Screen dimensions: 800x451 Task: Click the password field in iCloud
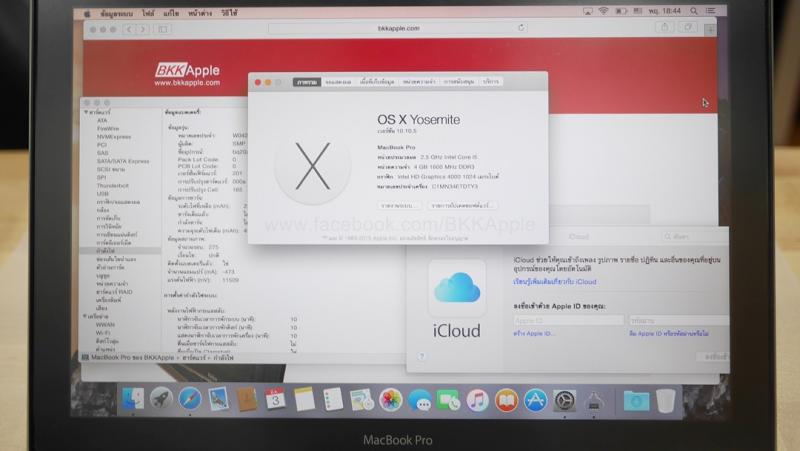(679, 320)
